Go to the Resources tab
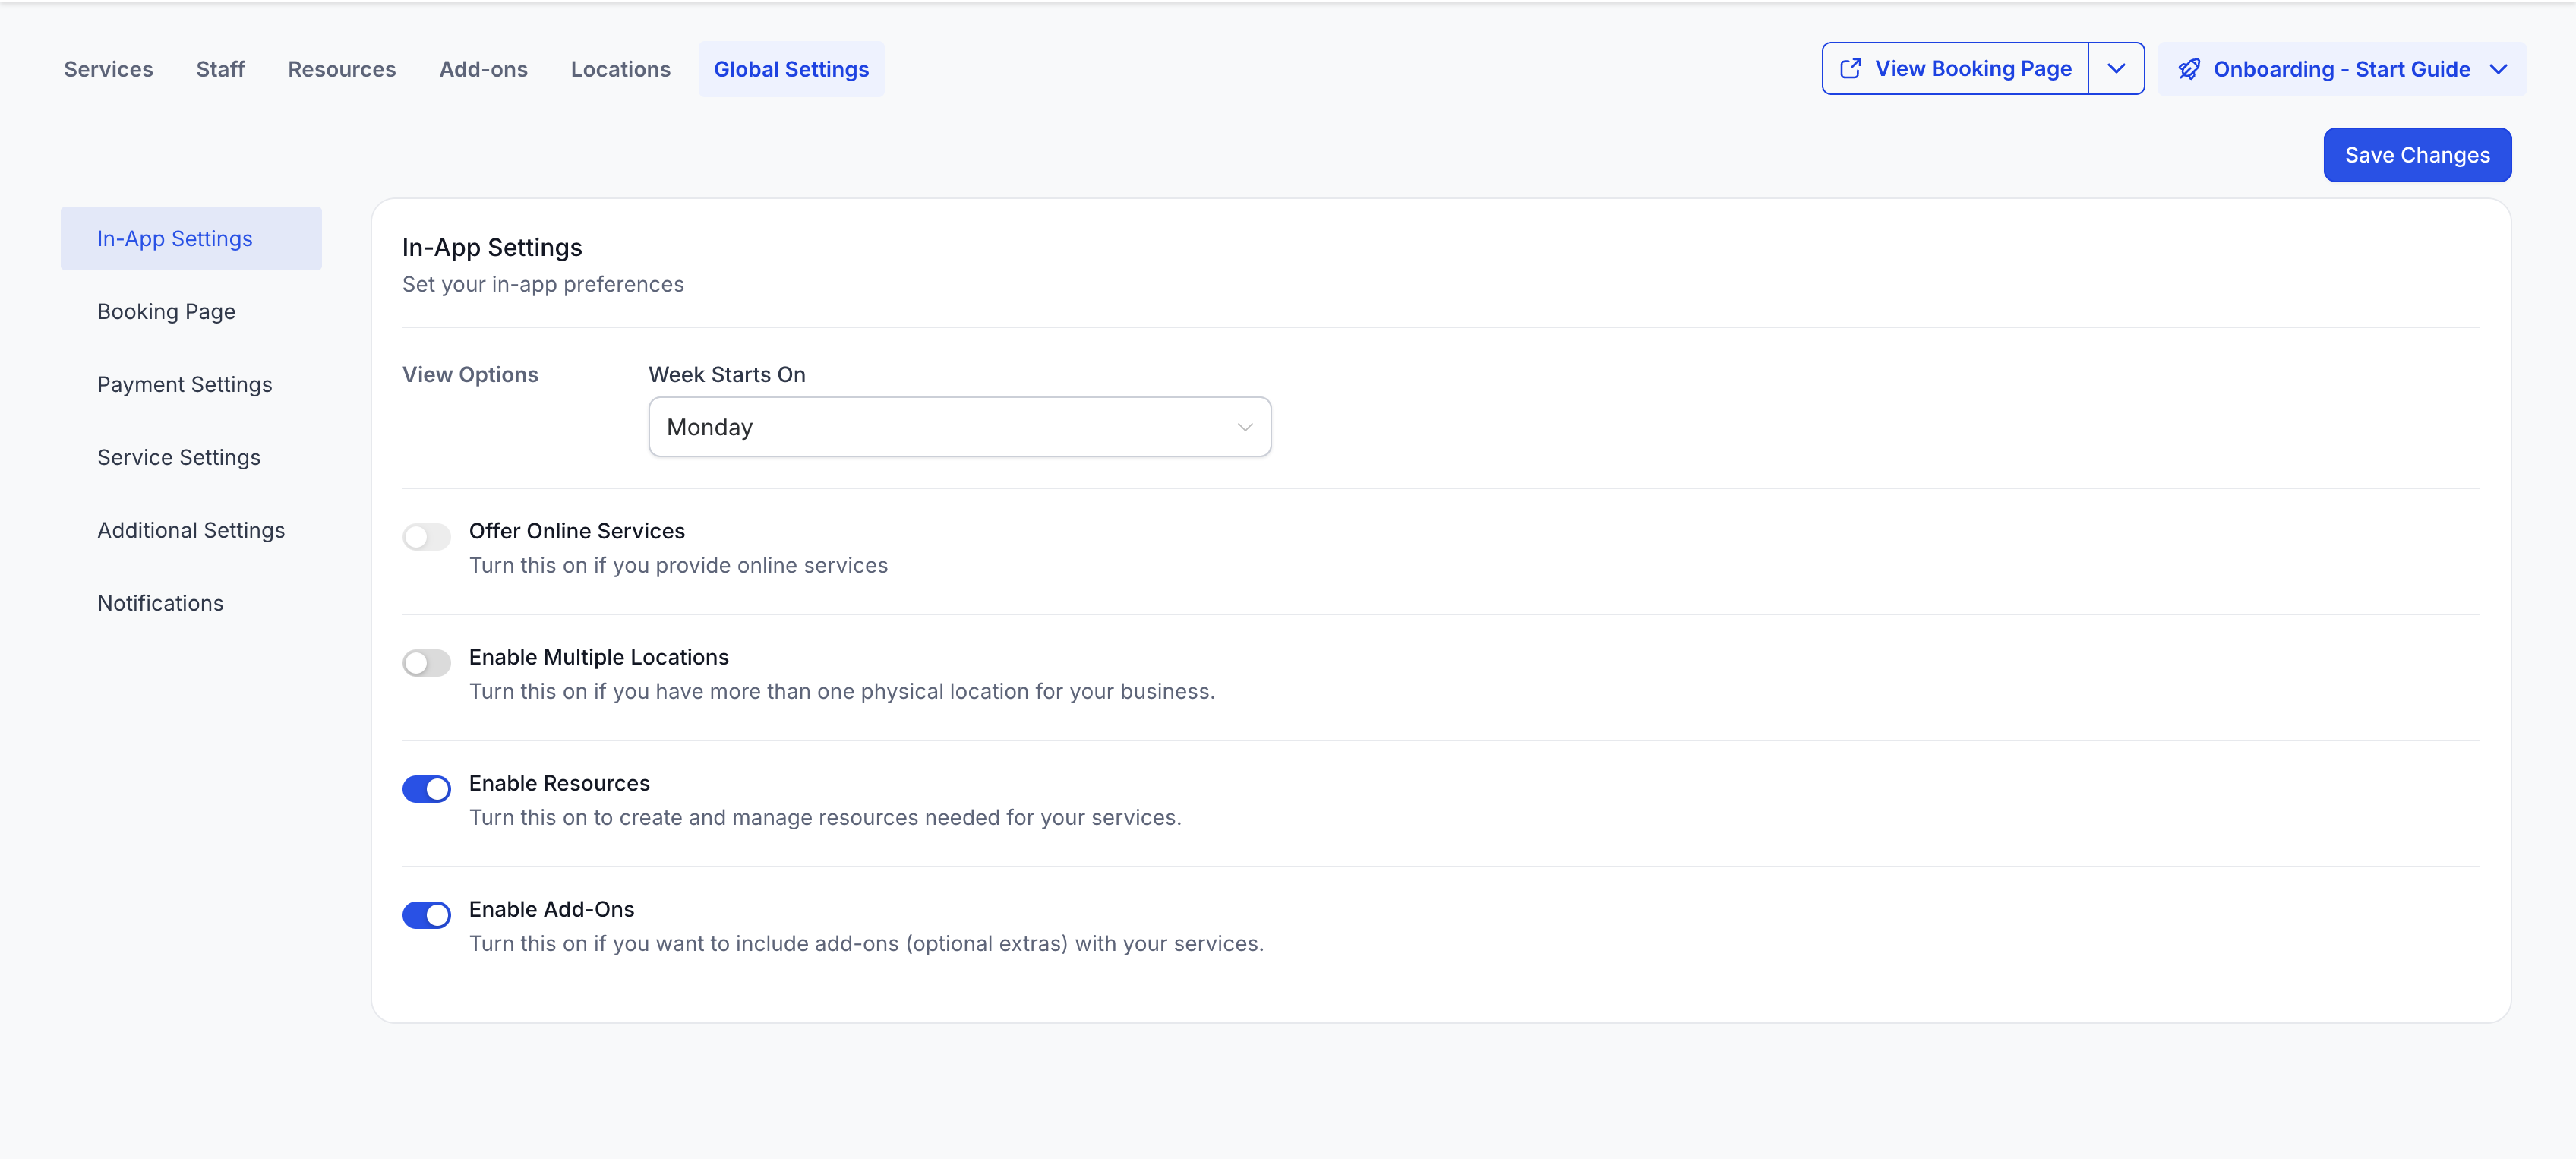Viewport: 2576px width, 1159px height. tap(342, 69)
